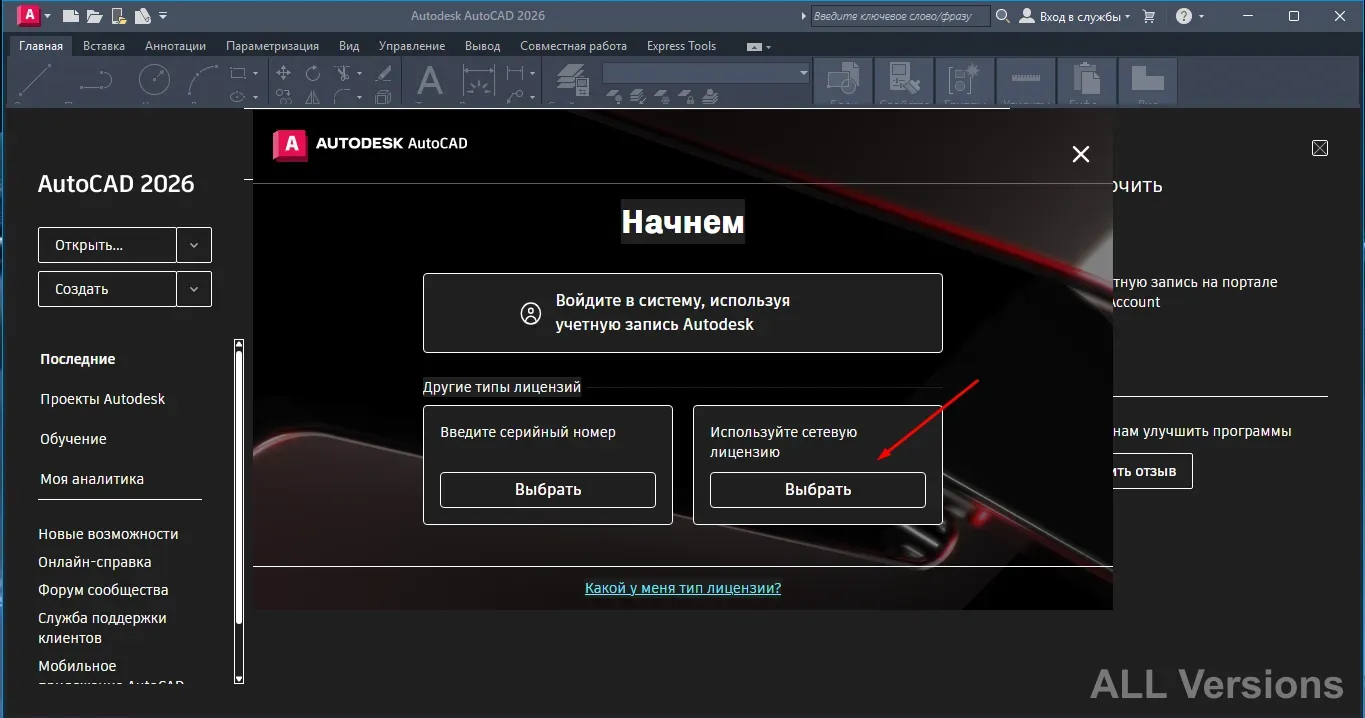Click the Открыть... button on start page
The width and height of the screenshot is (1365, 718).
pyautogui.click(x=107, y=245)
